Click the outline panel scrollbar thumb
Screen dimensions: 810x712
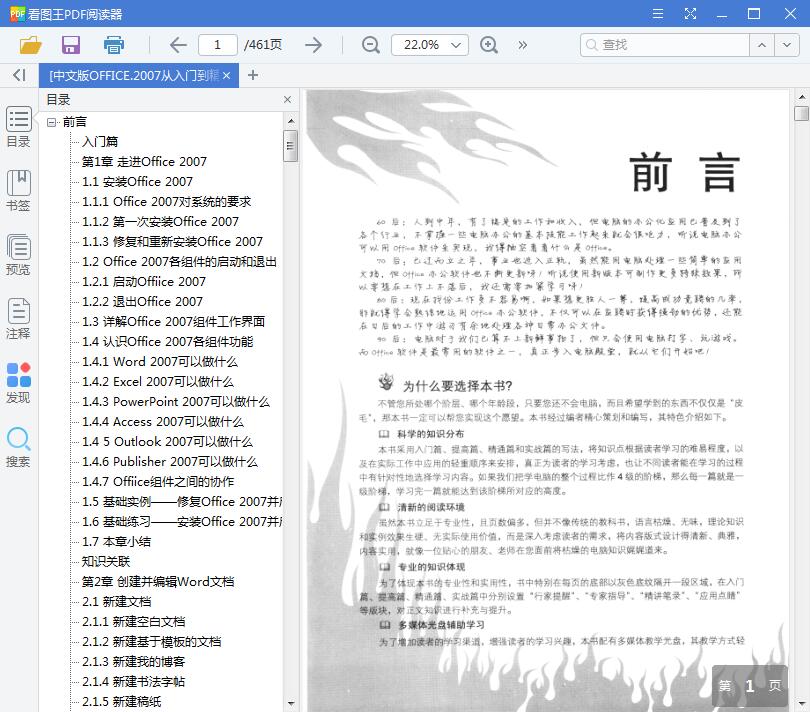point(290,146)
